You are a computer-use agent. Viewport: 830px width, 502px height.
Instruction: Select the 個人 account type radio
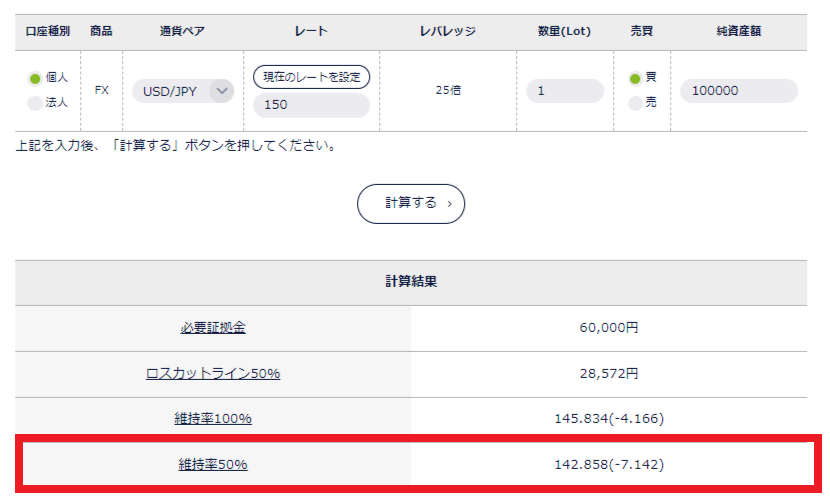click(35, 78)
